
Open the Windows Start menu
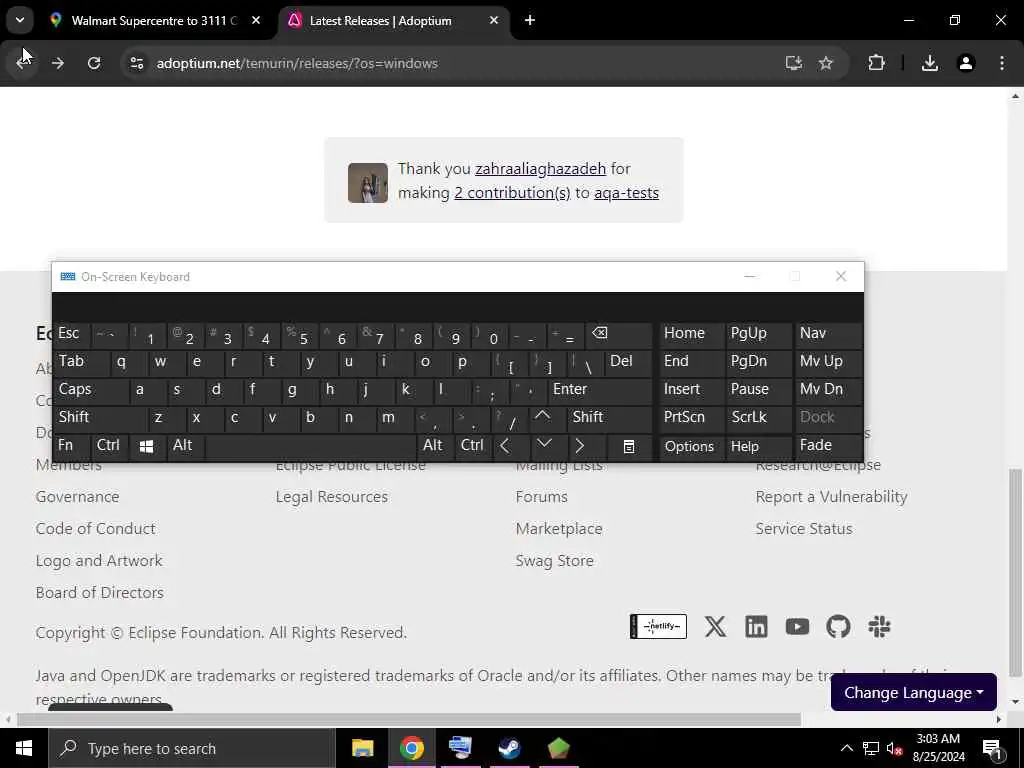[24, 748]
